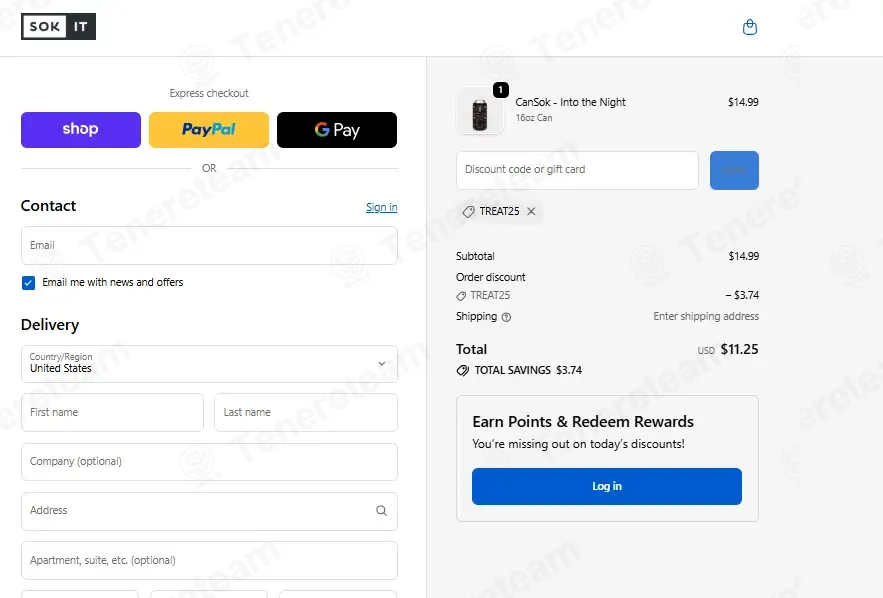Click the shipping help question mark icon
Viewport: 883px width, 598px height.
click(506, 317)
